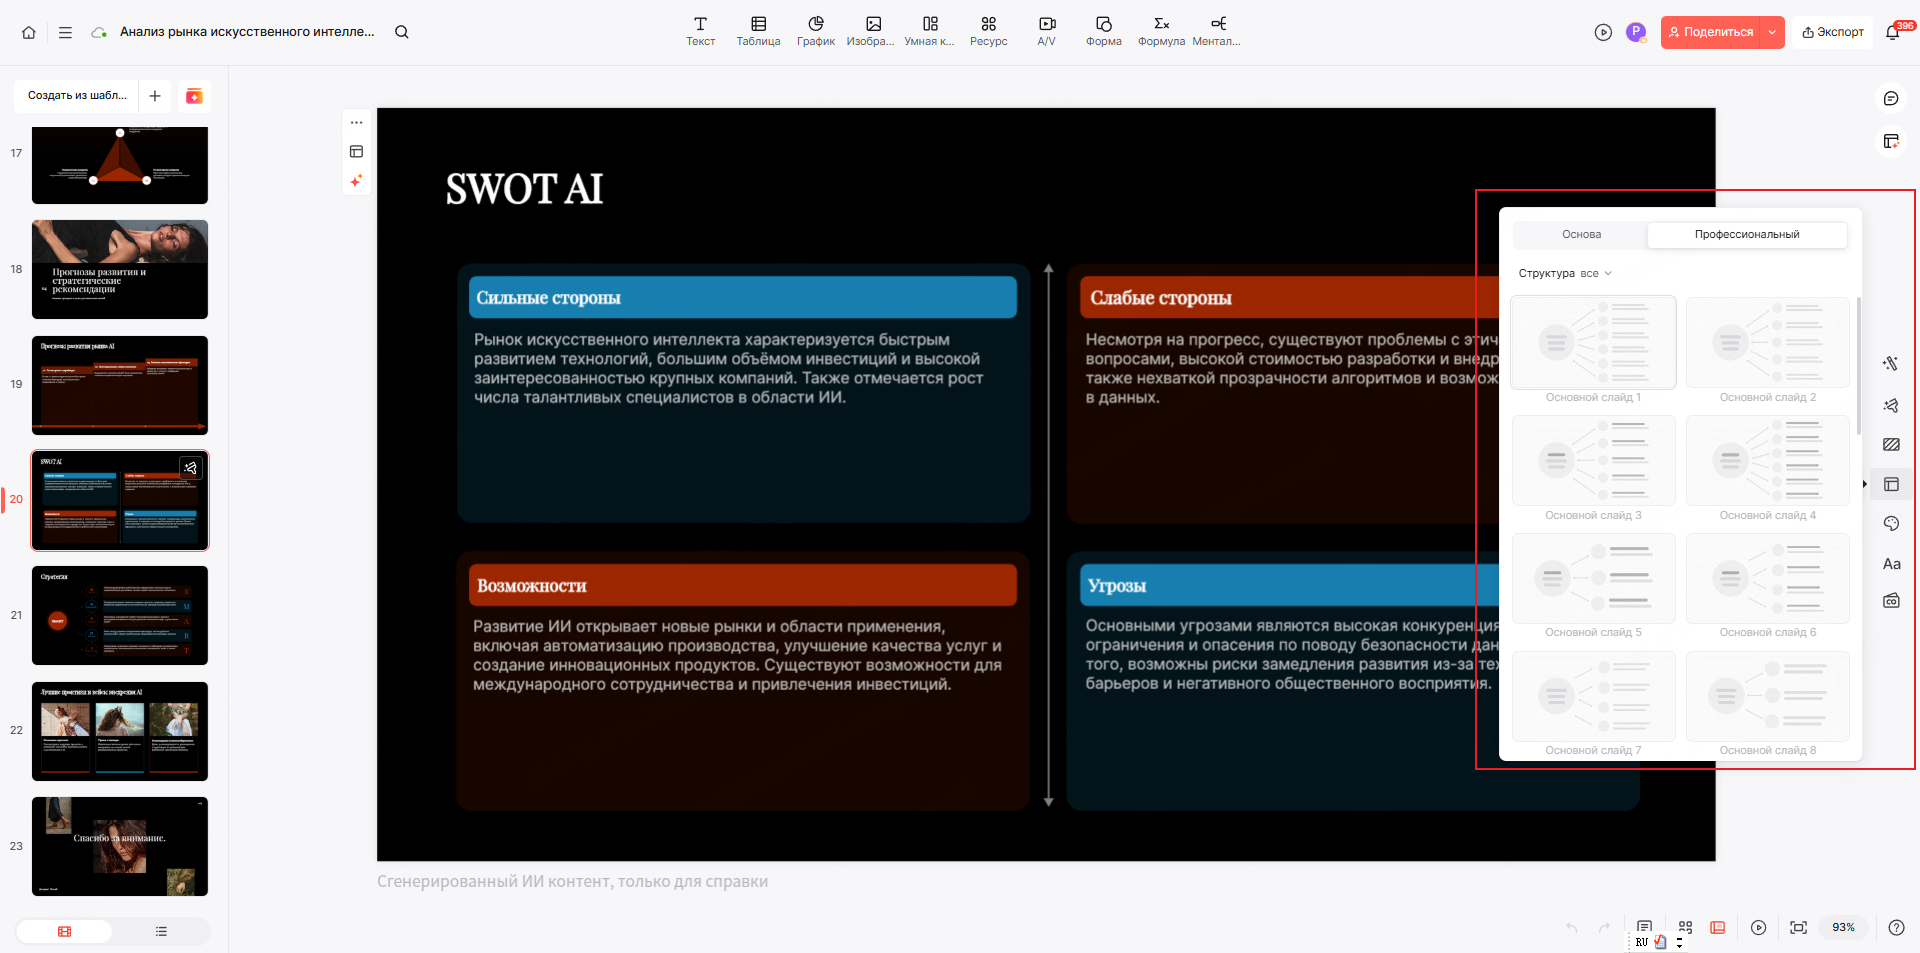Click the Aa font settings icon
Screen dimensions: 1920x953
tap(1890, 564)
